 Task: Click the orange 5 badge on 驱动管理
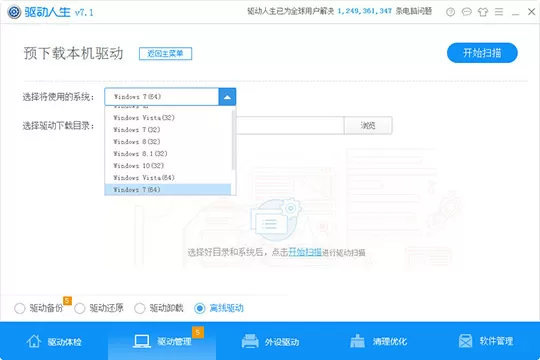tap(198, 332)
